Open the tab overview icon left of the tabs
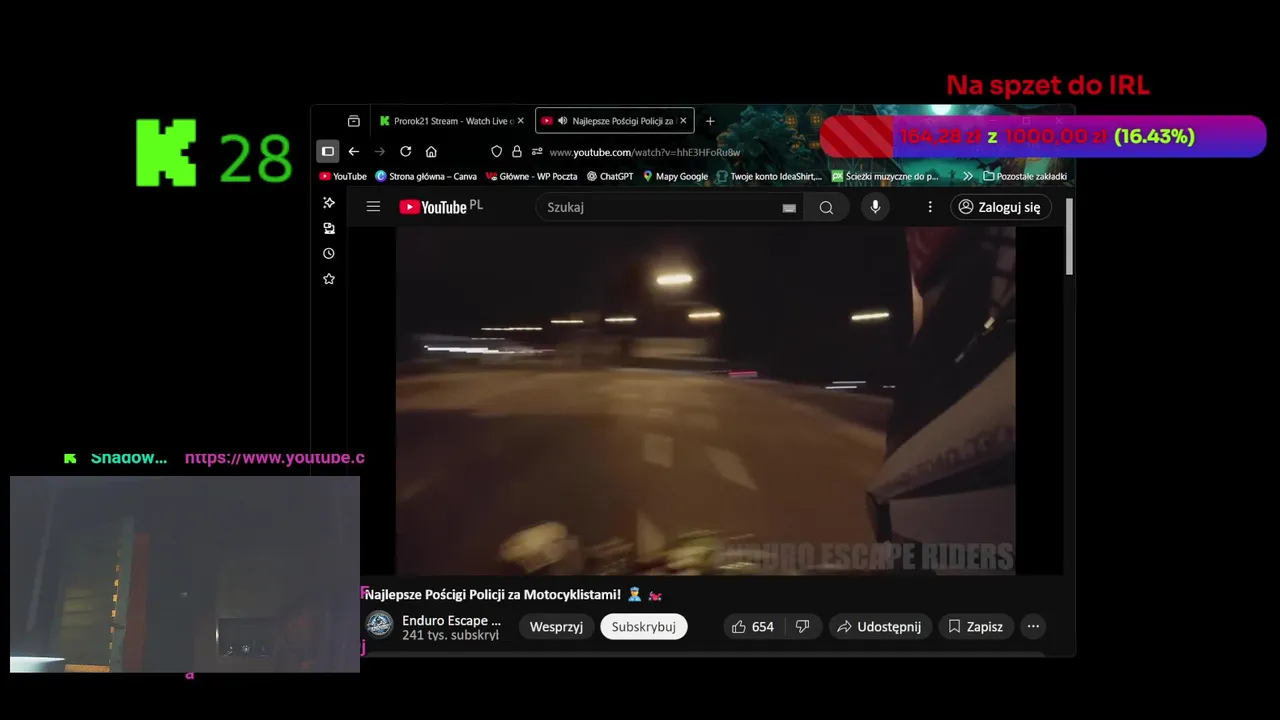The image size is (1280, 720). (x=353, y=121)
